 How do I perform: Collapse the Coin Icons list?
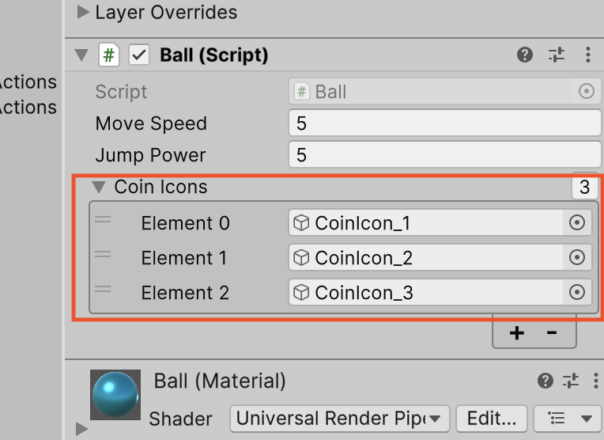tap(99, 187)
